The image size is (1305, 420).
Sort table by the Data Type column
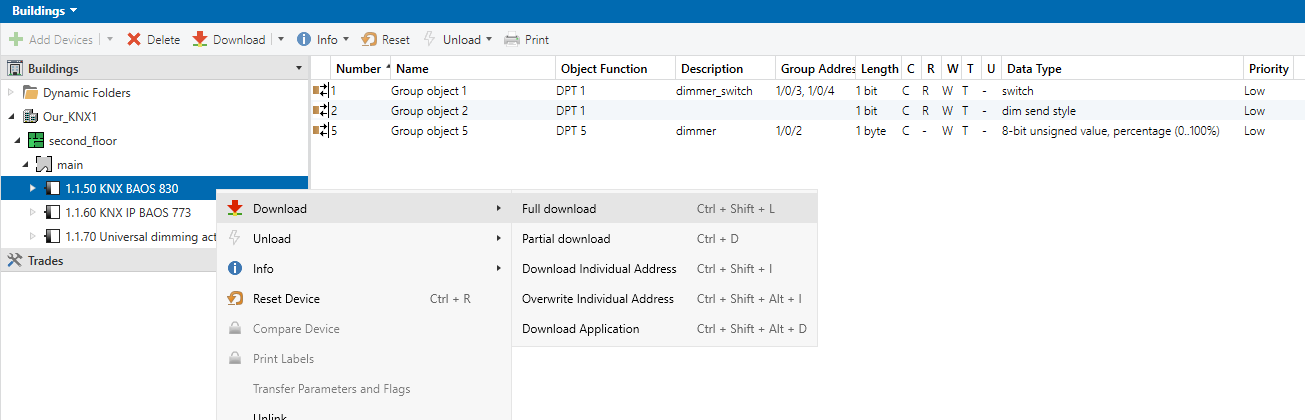tap(1034, 69)
